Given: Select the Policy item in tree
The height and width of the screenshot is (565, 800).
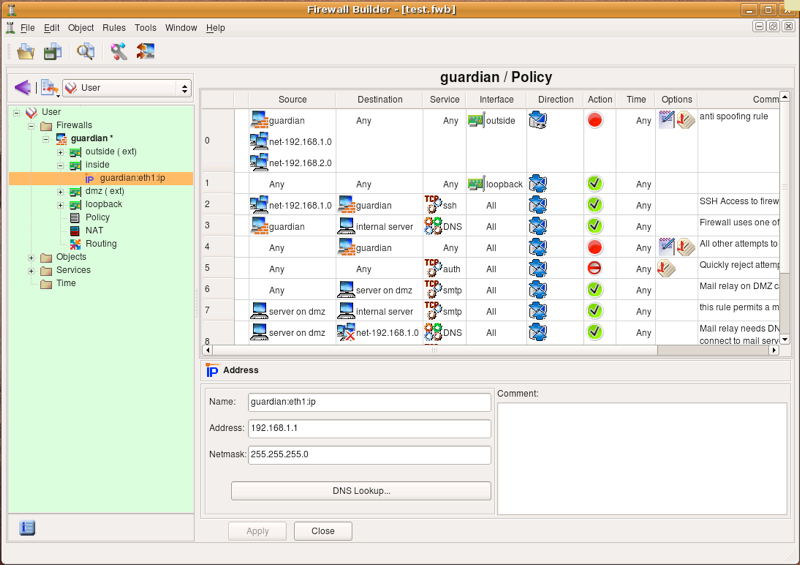Looking at the screenshot, I should pyautogui.click(x=97, y=217).
